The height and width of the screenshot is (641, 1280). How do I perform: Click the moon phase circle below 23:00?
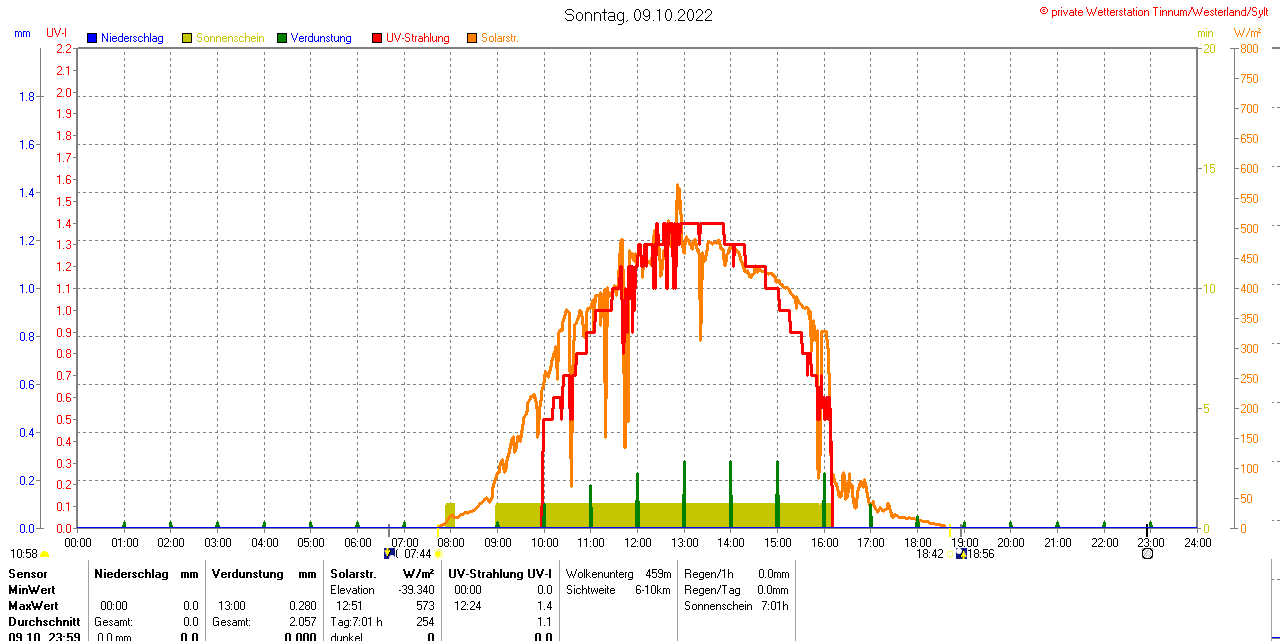coord(1147,553)
